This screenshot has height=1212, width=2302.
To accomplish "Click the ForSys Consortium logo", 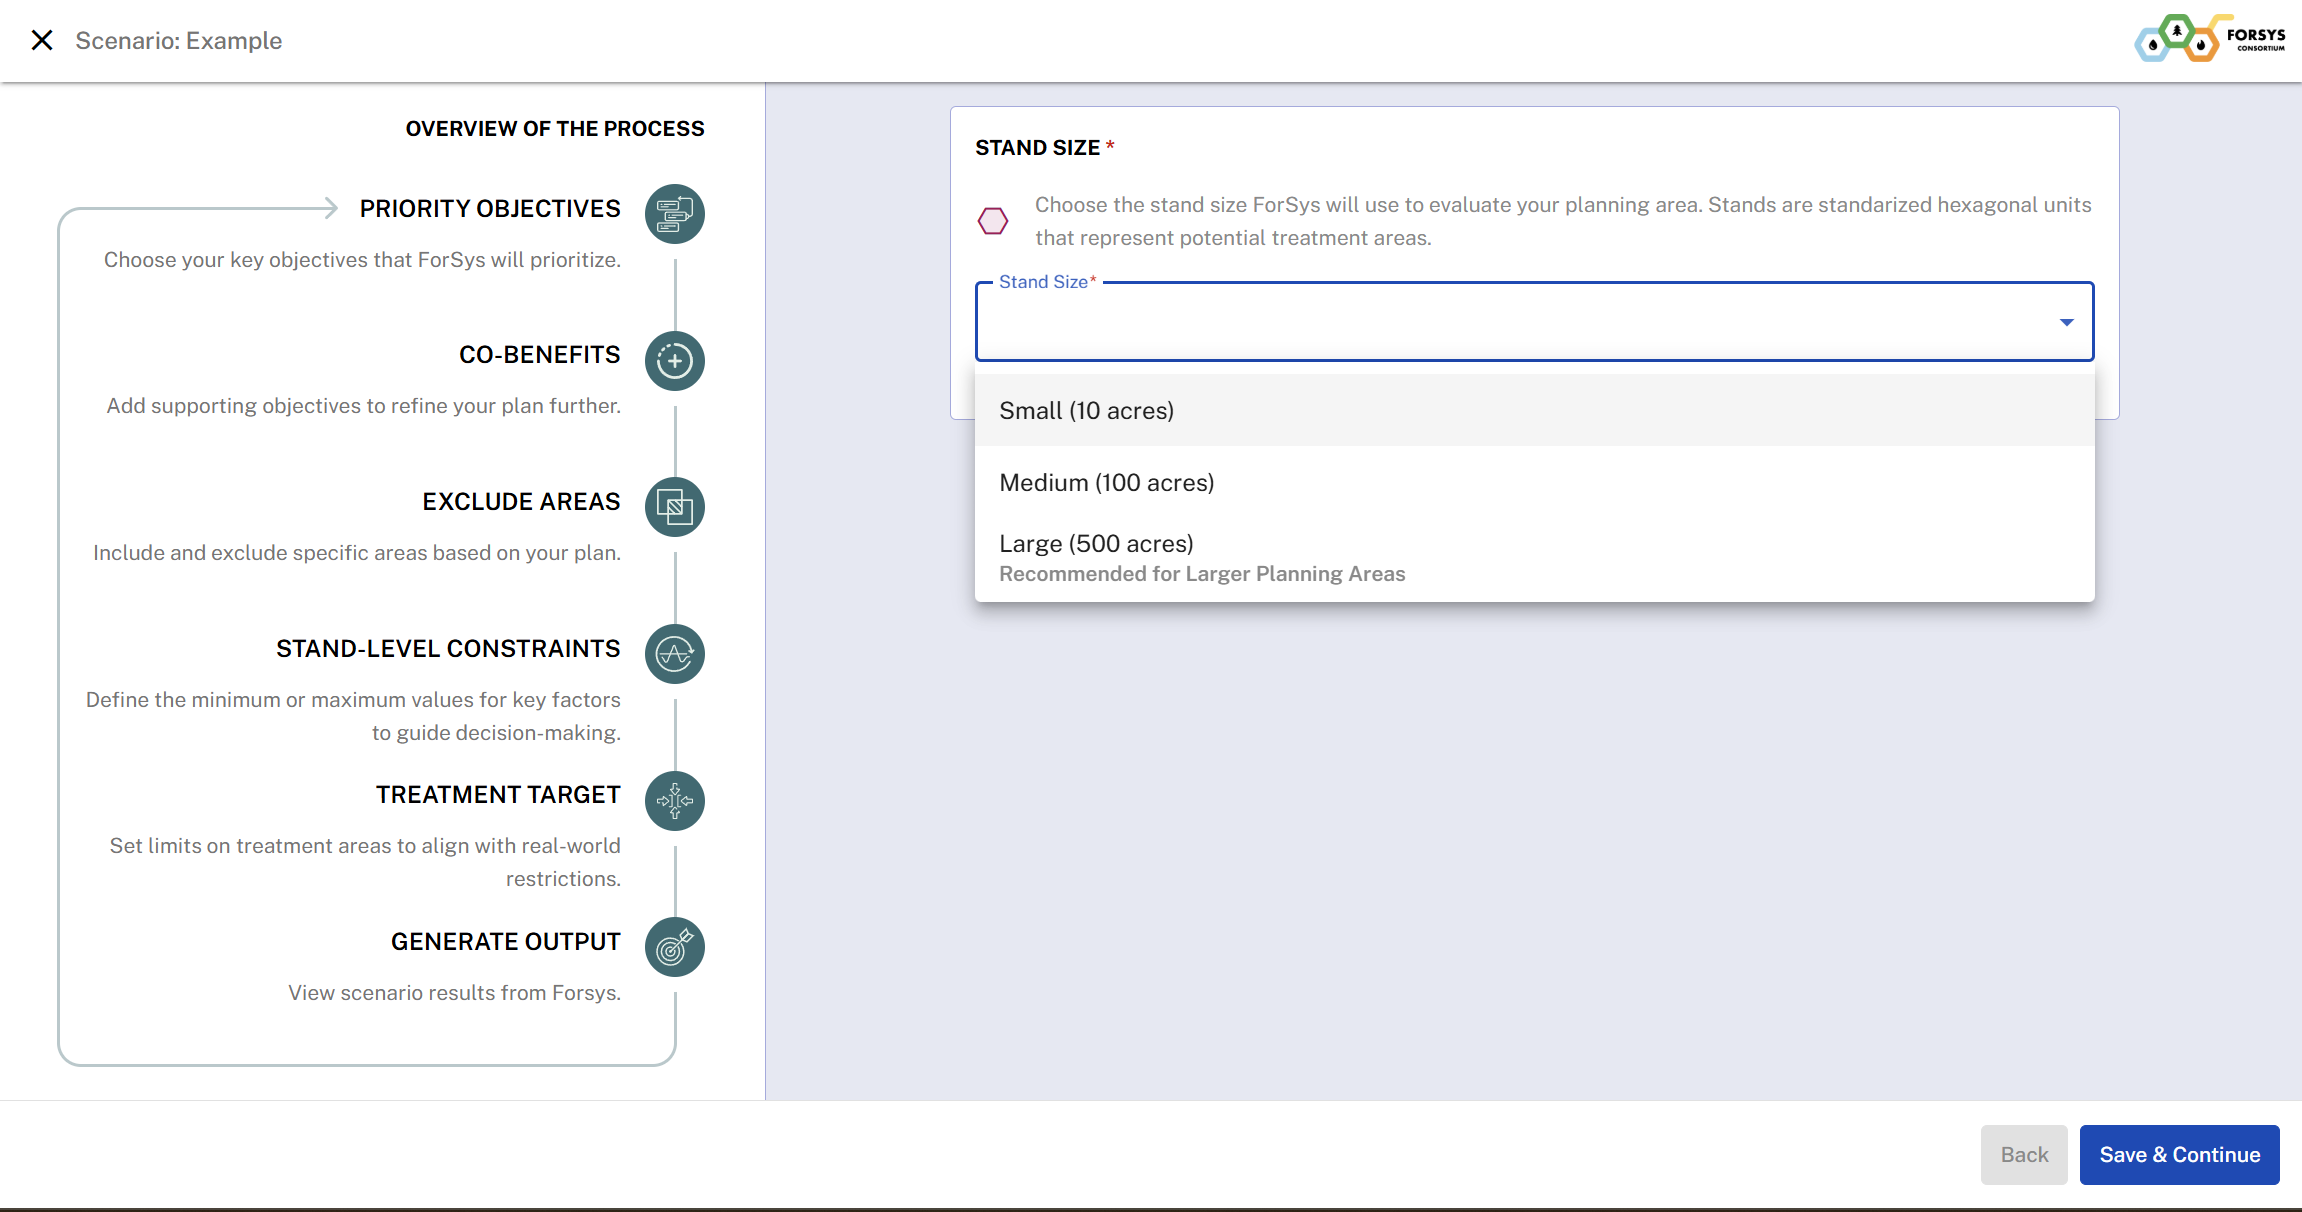I will click(2210, 39).
